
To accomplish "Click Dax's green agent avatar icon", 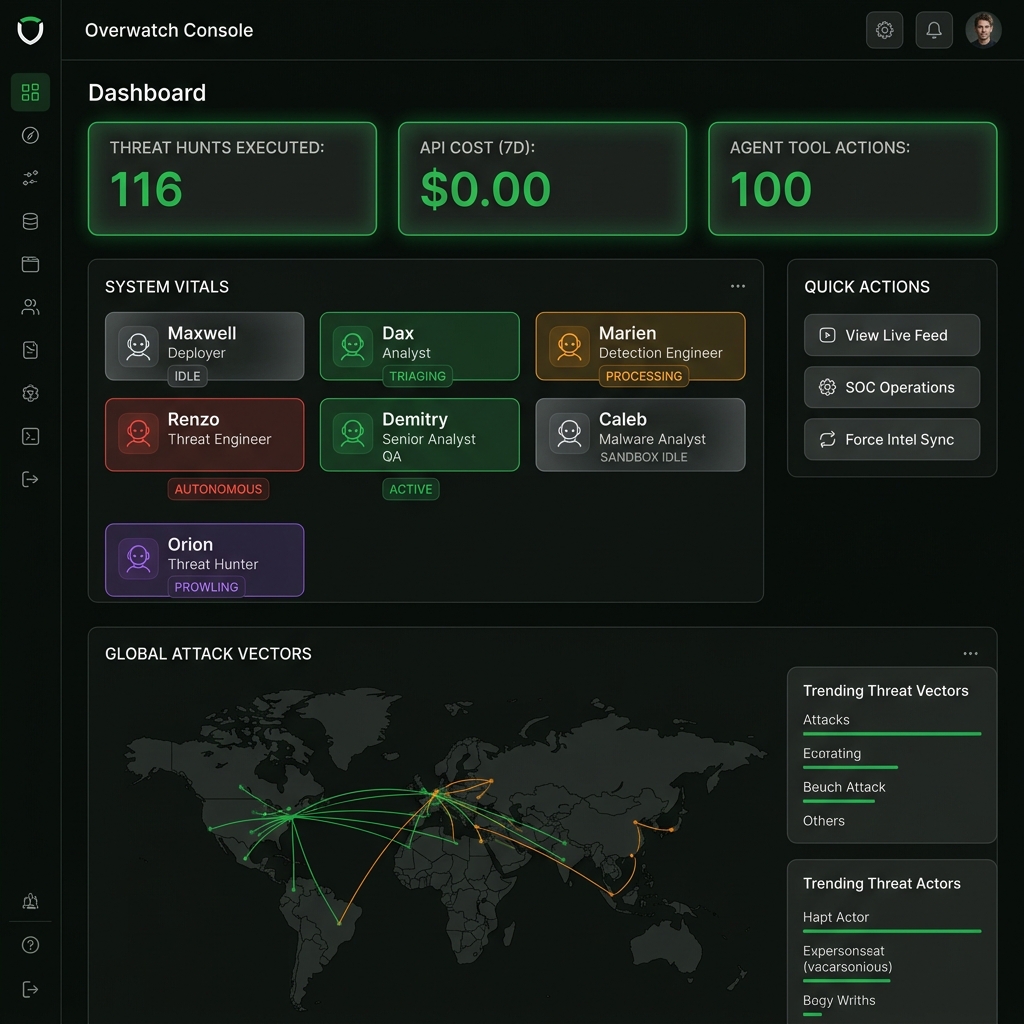I will (x=353, y=346).
